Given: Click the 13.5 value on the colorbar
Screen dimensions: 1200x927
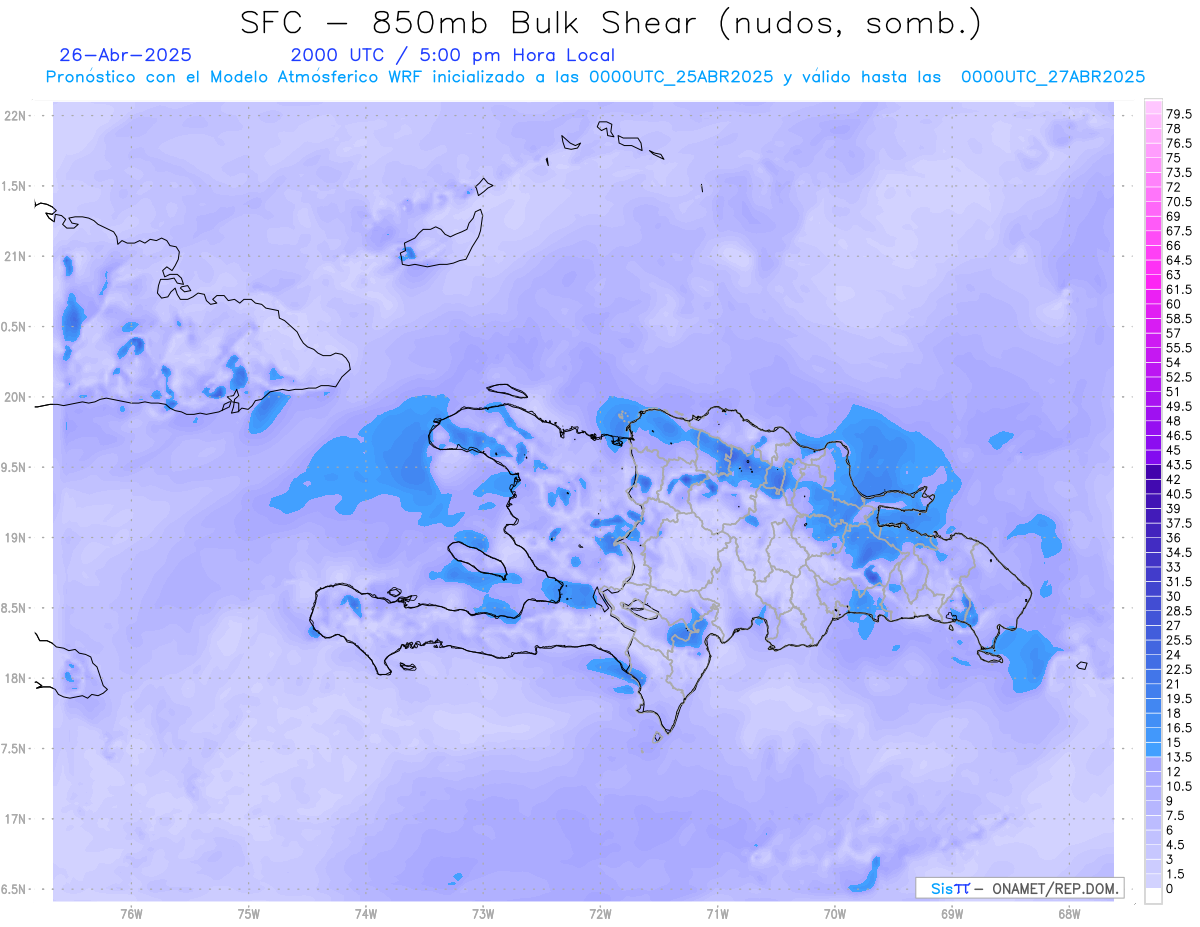Looking at the screenshot, I should (1179, 757).
